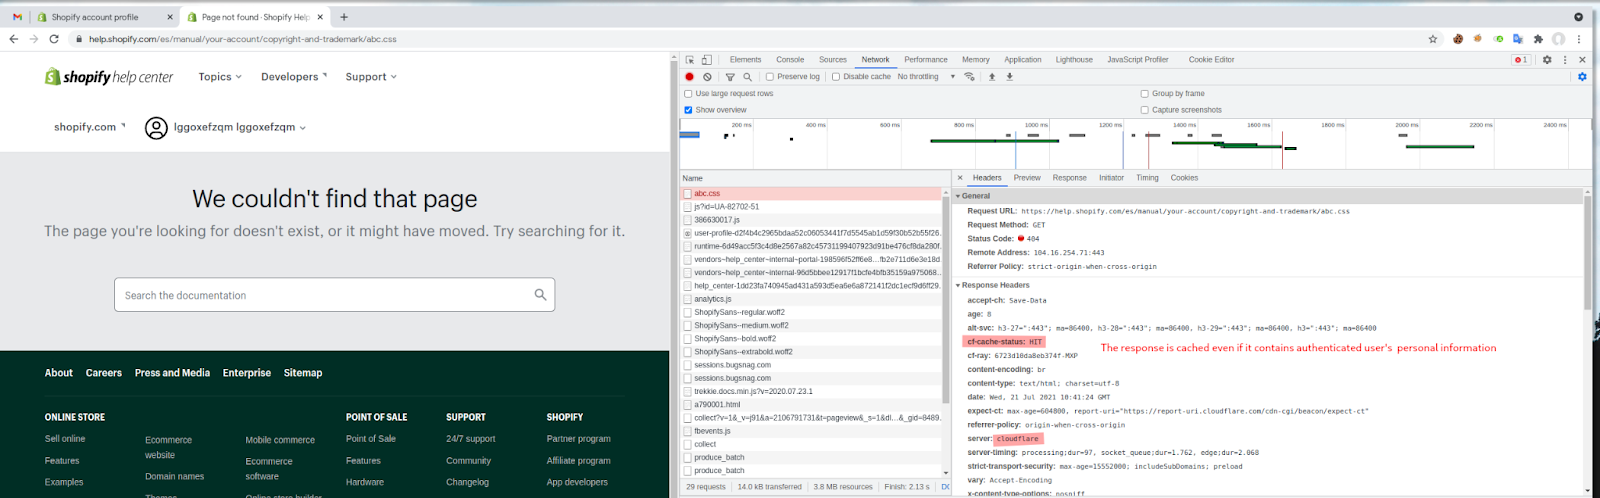Open the network search magnifier icon

click(x=747, y=77)
